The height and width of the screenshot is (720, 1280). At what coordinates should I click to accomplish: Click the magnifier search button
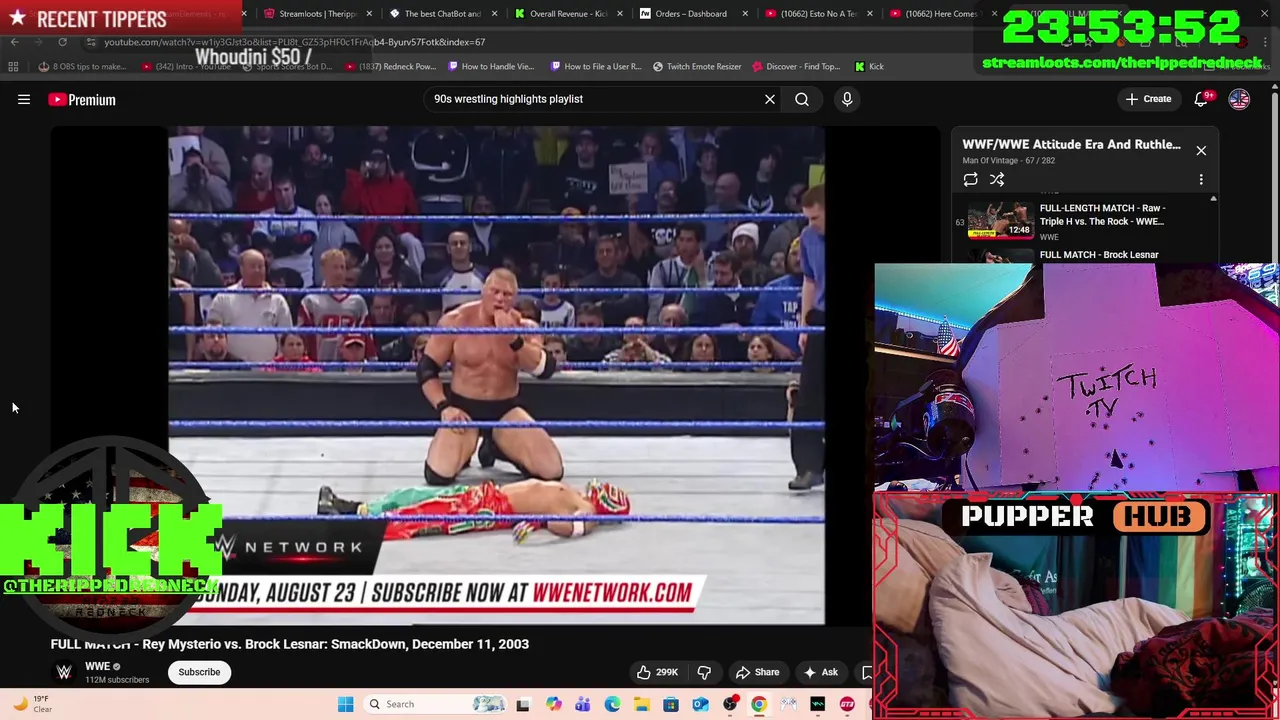(802, 99)
